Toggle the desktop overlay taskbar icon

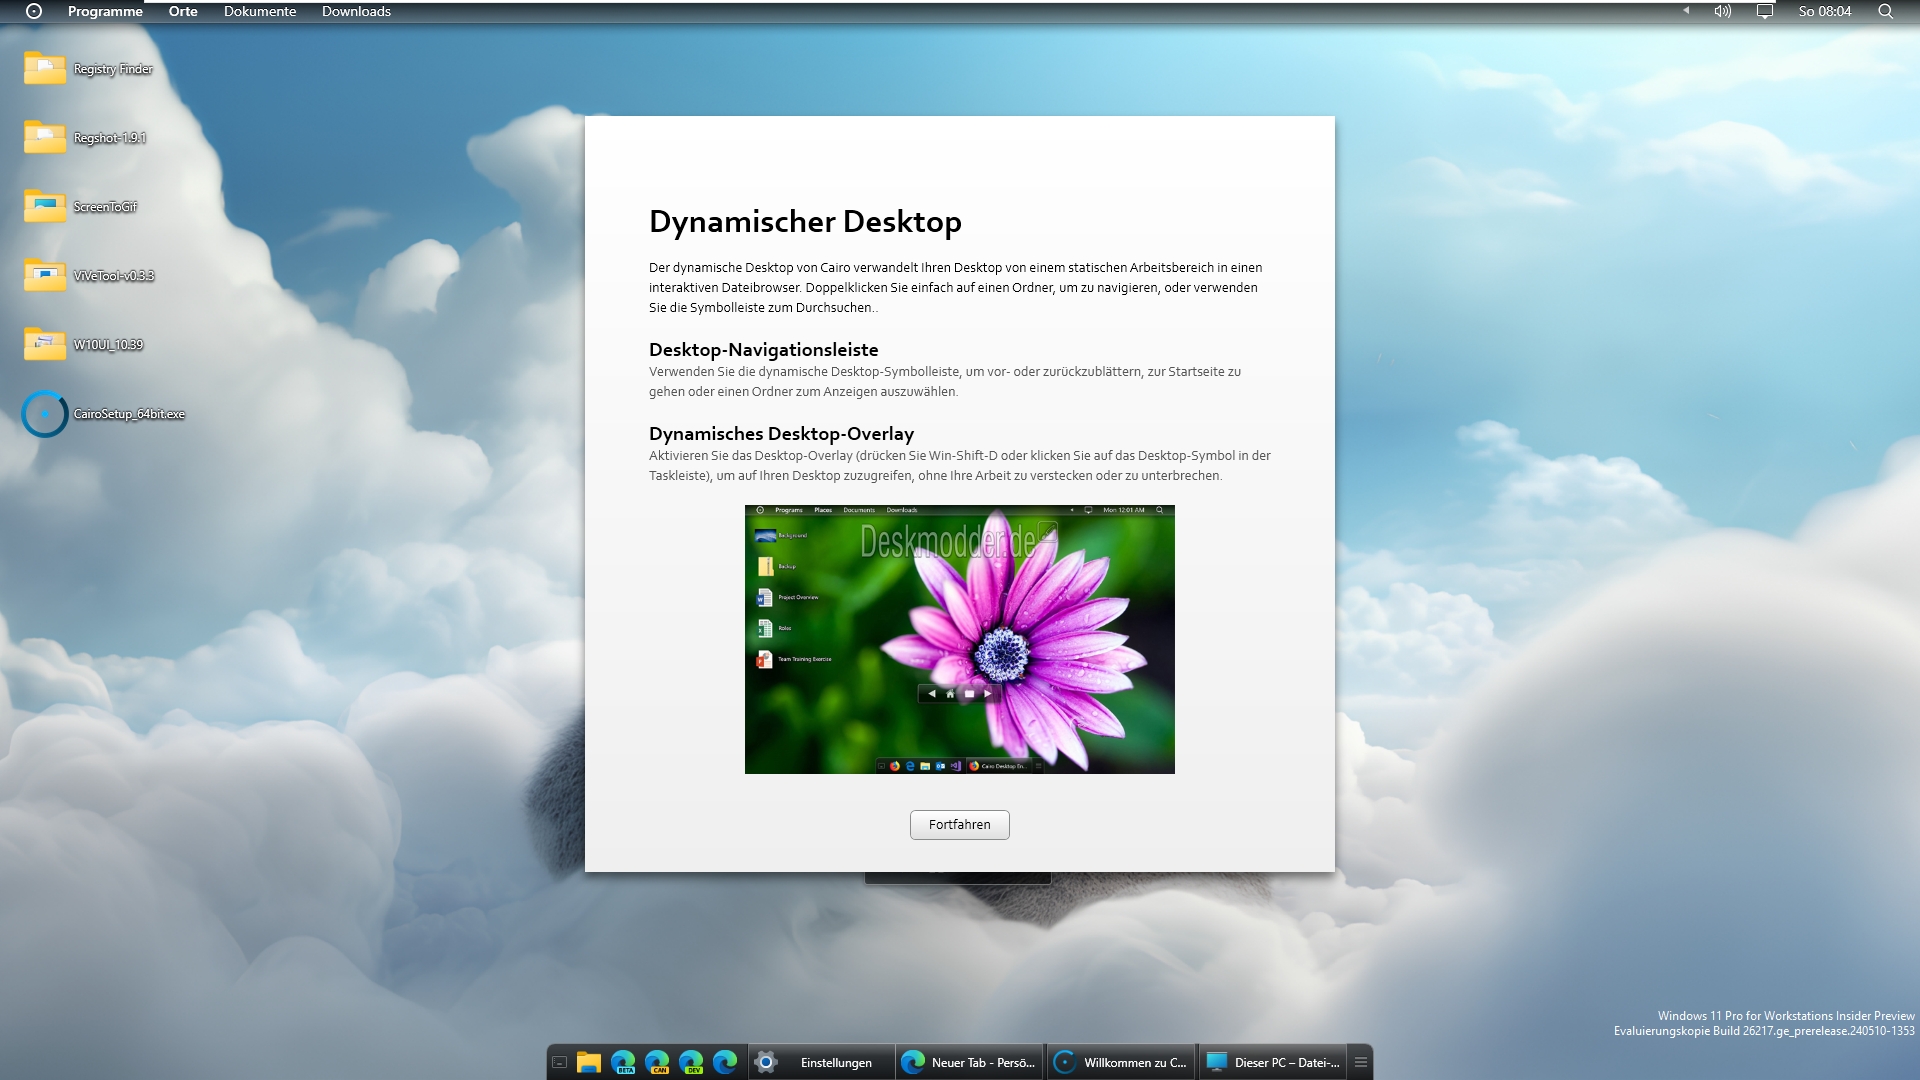click(x=560, y=1062)
